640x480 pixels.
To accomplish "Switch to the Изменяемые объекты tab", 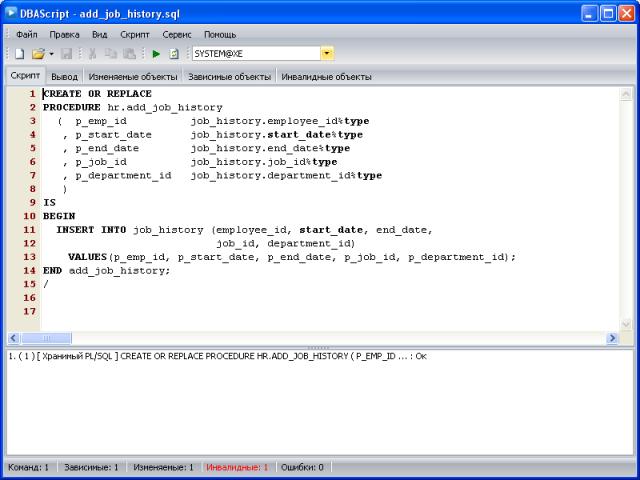I will coord(132,76).
